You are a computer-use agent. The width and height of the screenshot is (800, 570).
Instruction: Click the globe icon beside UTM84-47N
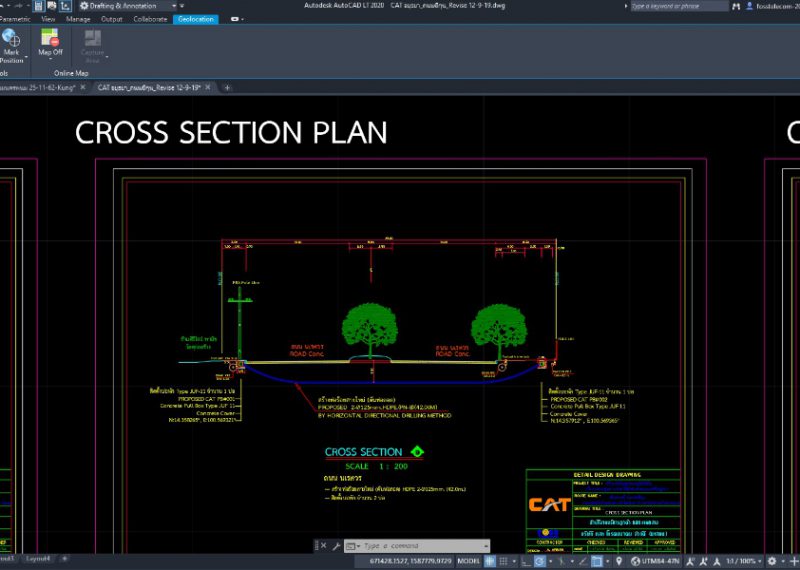(635, 561)
